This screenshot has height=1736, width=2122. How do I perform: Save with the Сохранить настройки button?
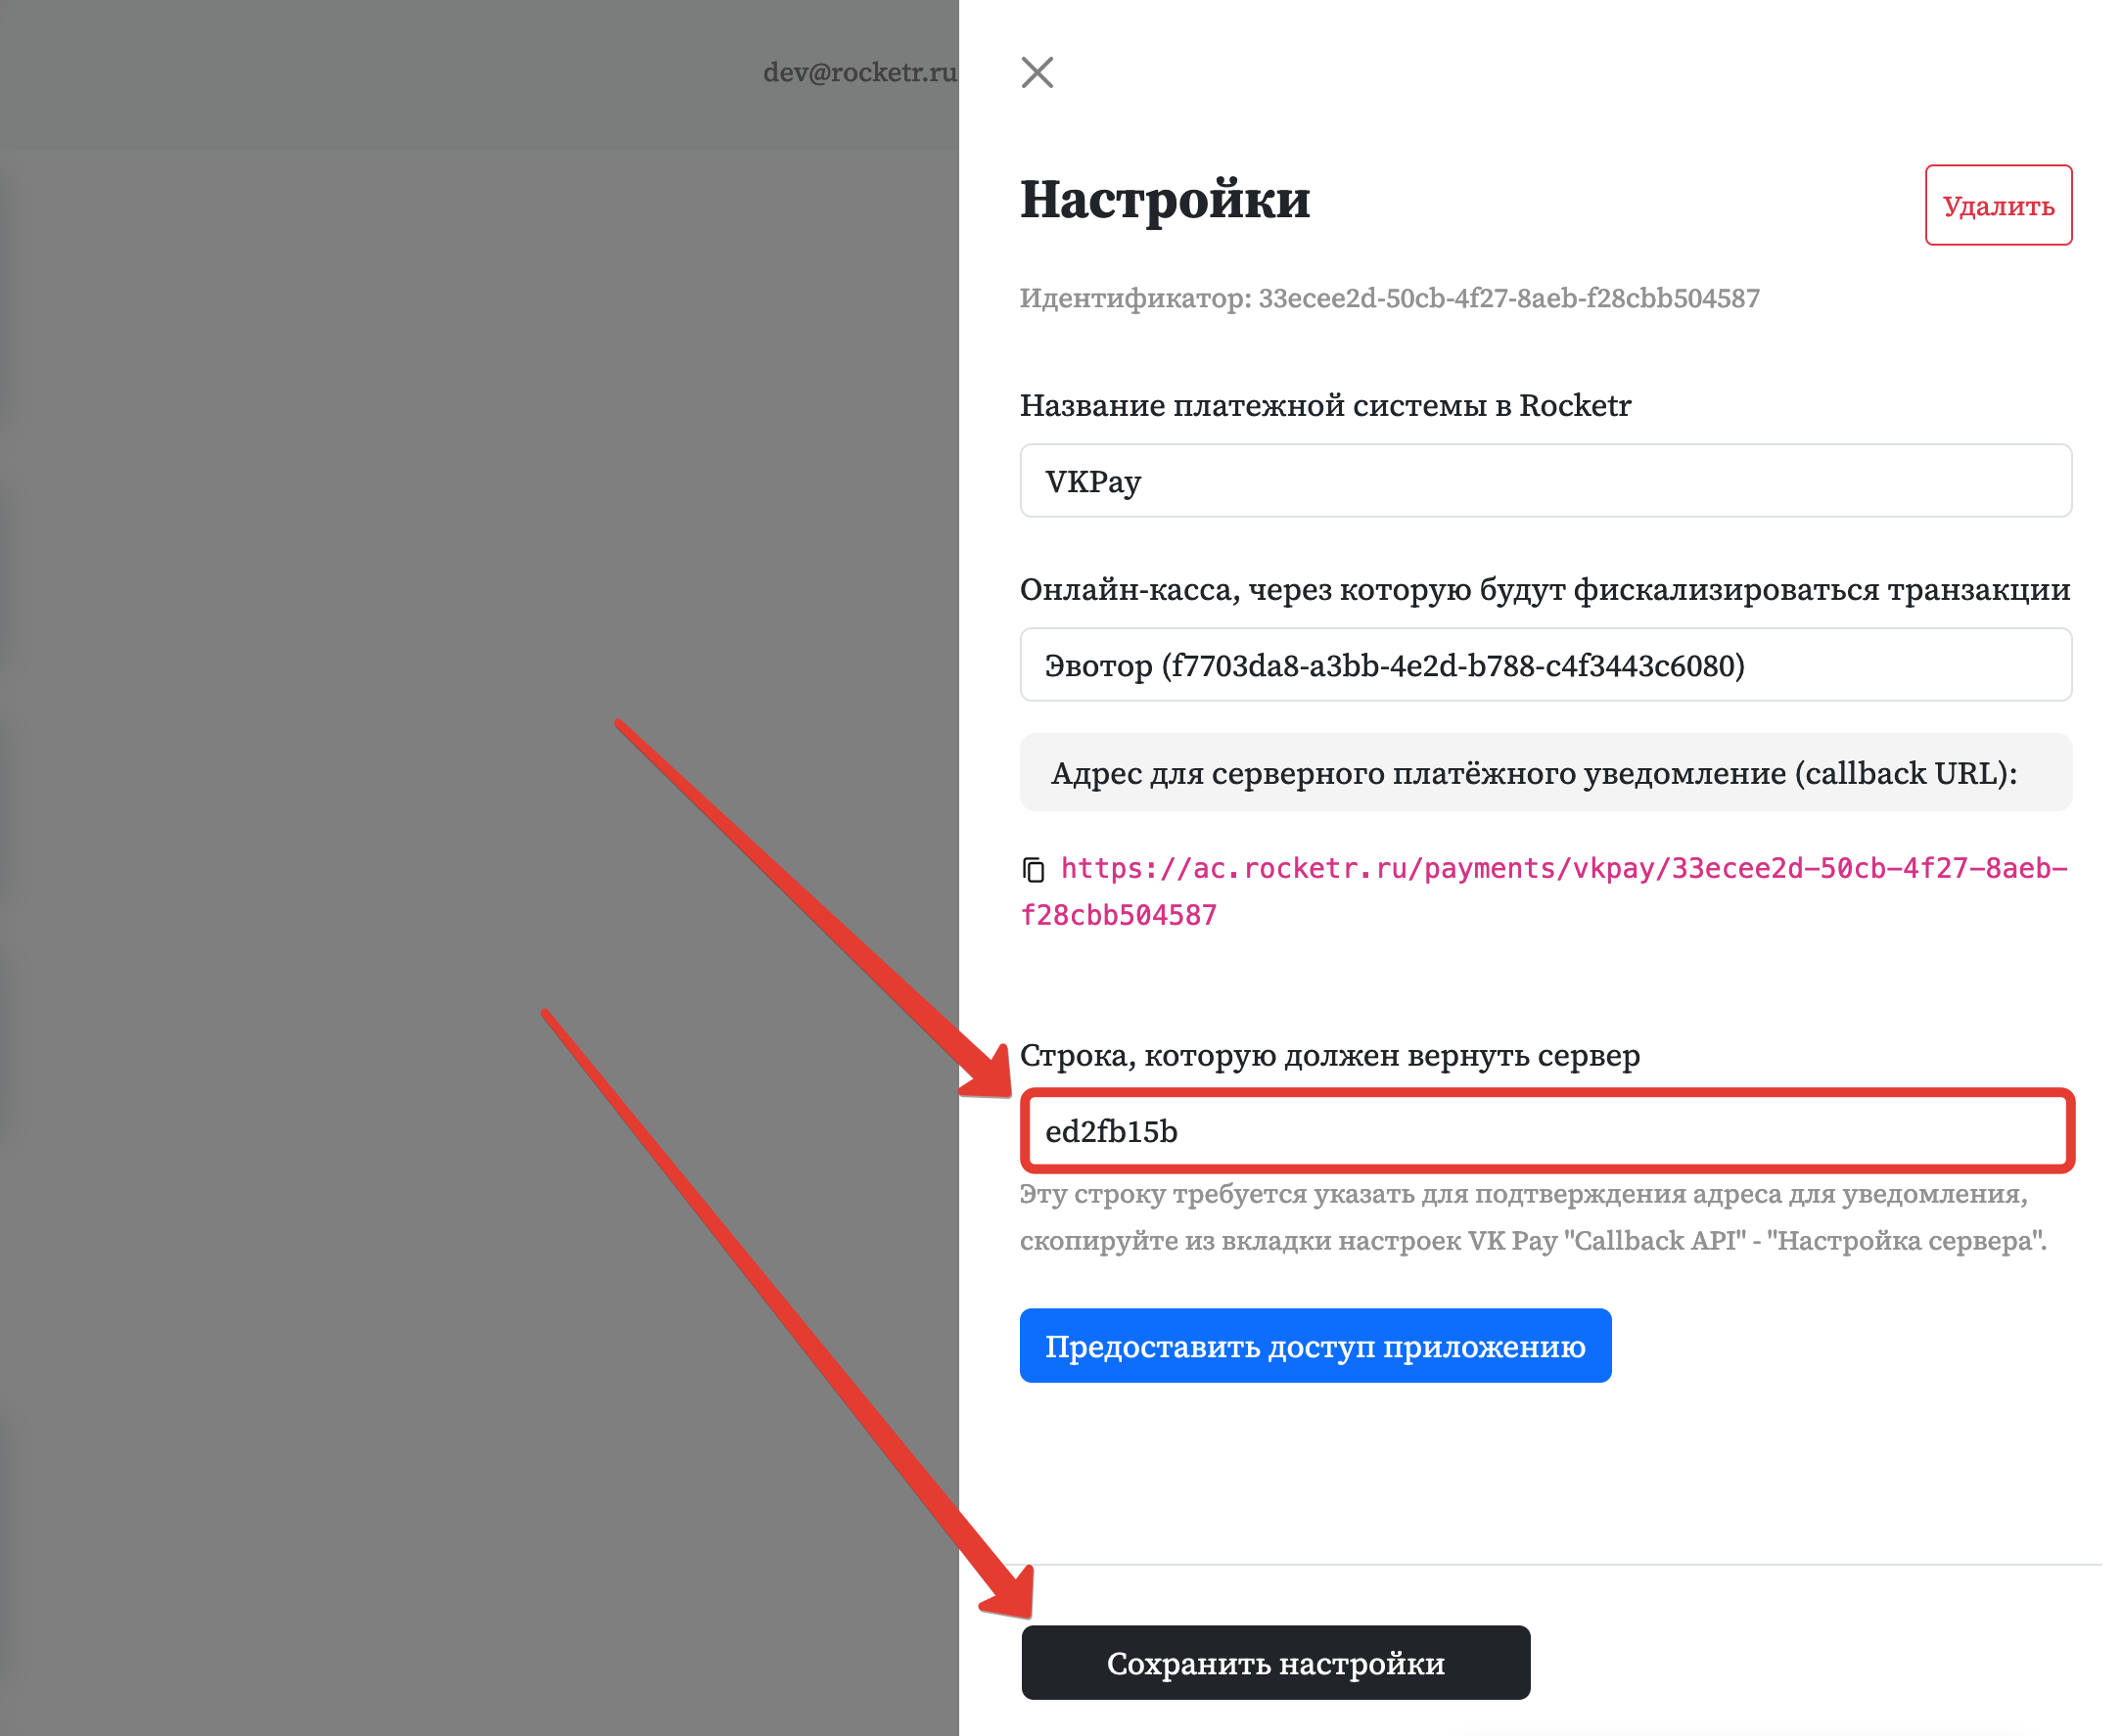1275,1663
